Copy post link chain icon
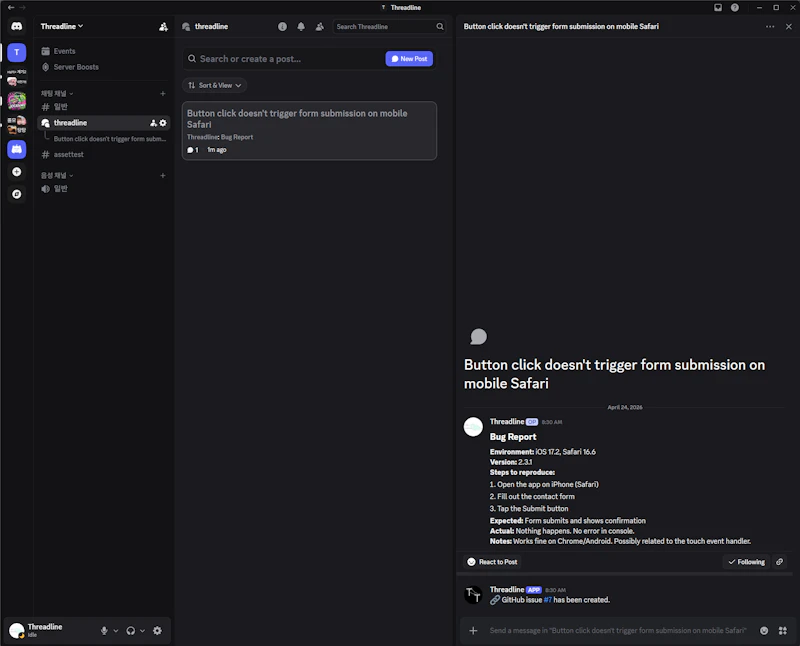Viewport: 800px width, 646px height. [x=780, y=562]
